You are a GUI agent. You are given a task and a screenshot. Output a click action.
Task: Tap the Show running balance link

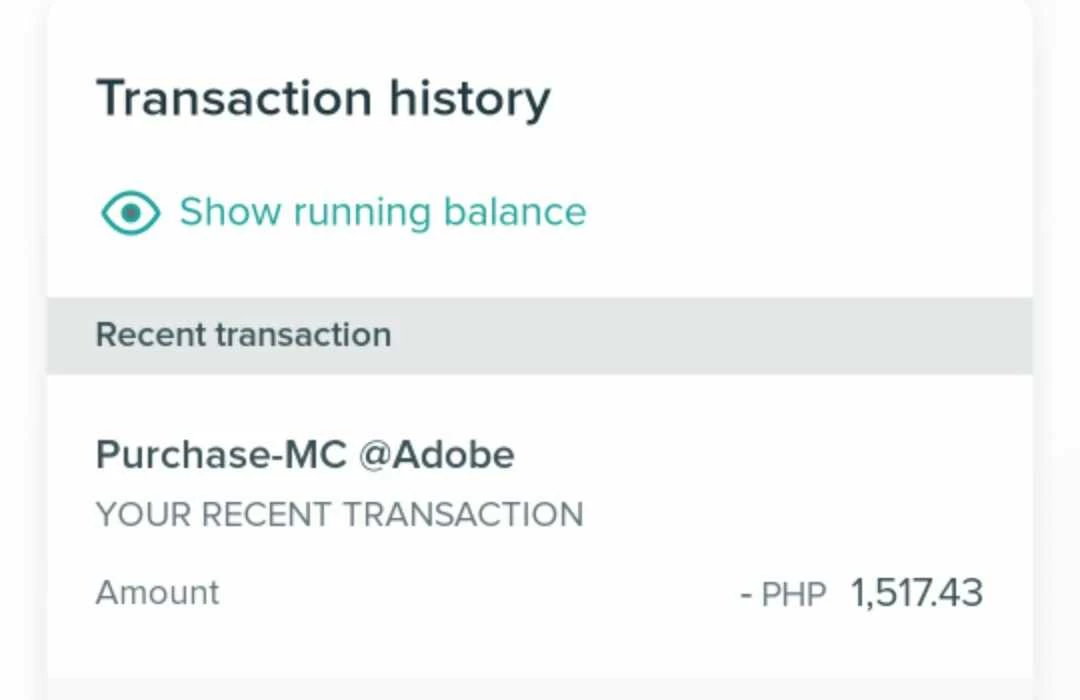pos(382,212)
